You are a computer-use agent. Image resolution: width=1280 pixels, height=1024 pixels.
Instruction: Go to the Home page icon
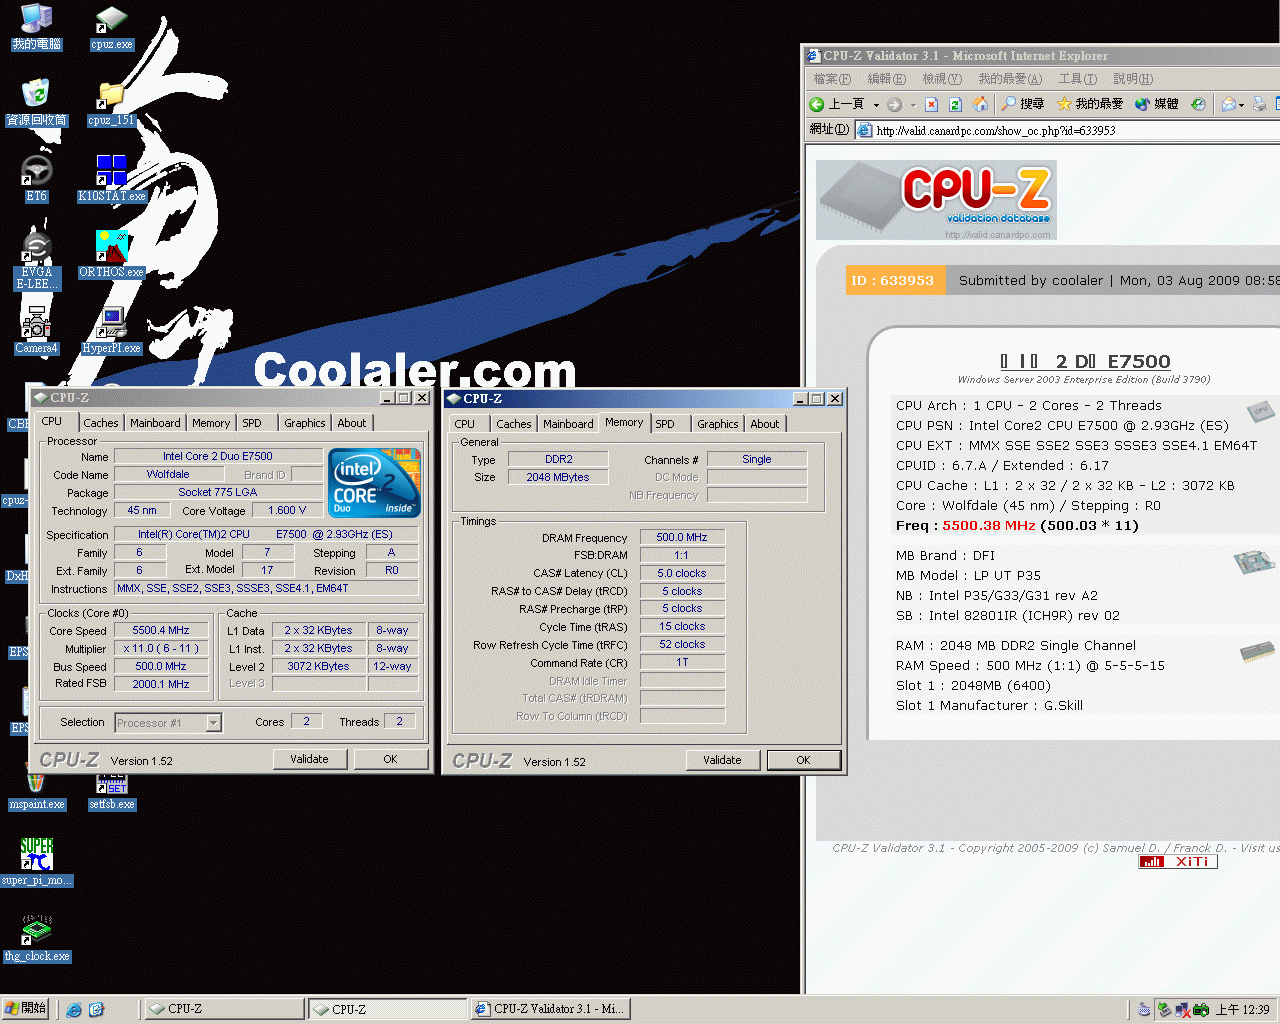(980, 104)
